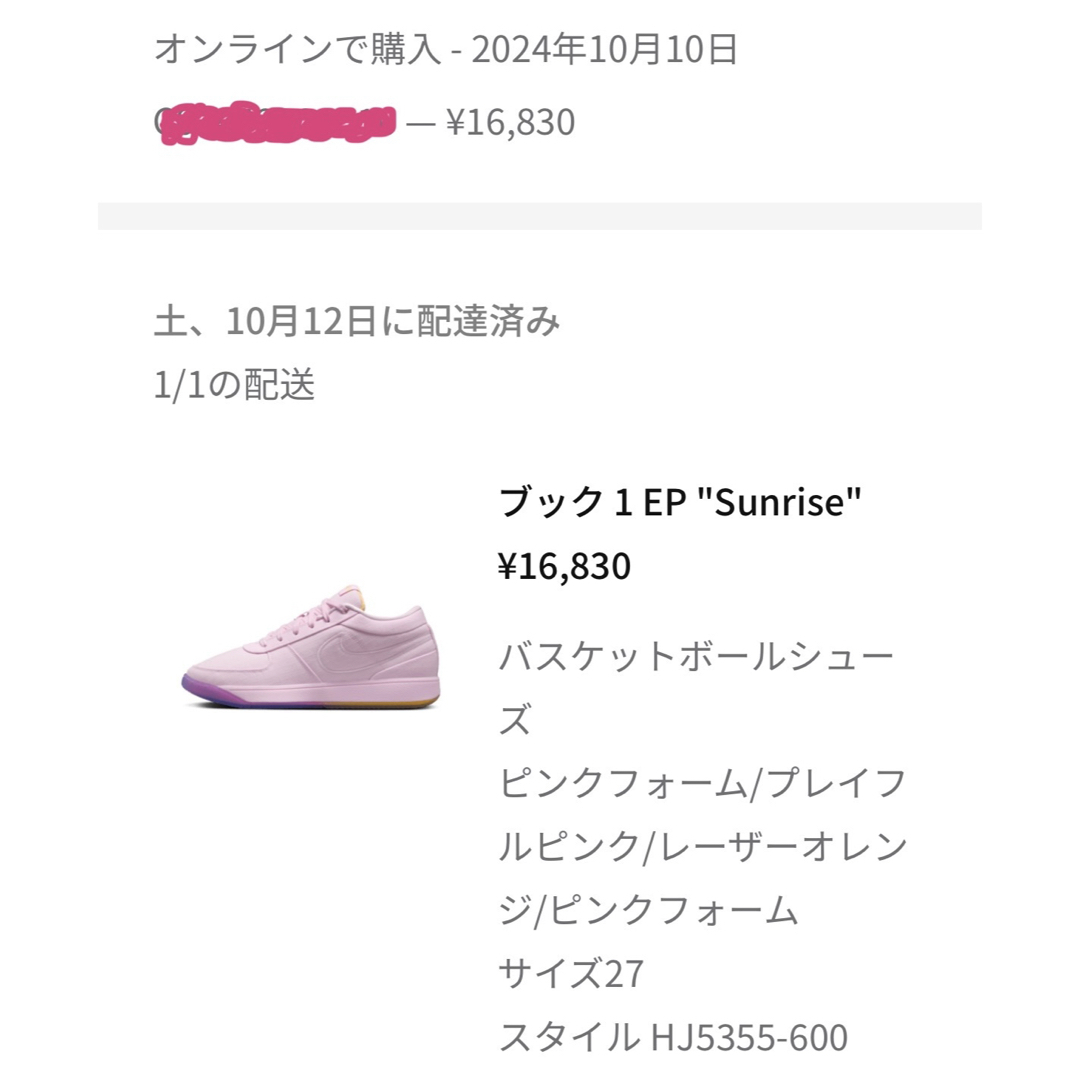Click the product title ブック 1 EP "Sunrise"
Image resolution: width=1080 pixels, height=1080 pixels.
(x=680, y=501)
